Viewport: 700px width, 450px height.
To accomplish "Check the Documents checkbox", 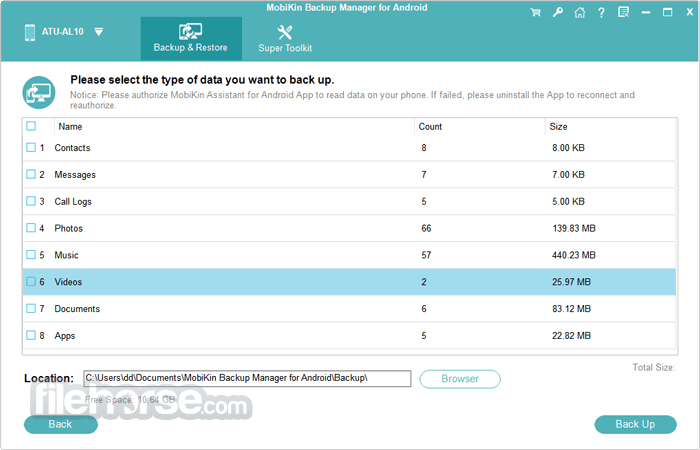I will [x=31, y=308].
